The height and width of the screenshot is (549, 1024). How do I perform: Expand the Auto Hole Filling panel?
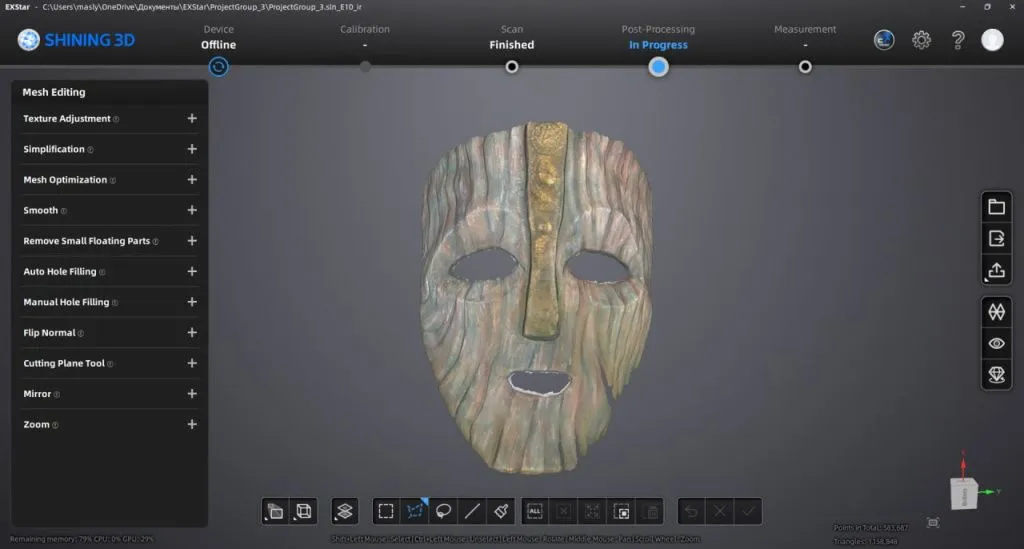pos(192,271)
